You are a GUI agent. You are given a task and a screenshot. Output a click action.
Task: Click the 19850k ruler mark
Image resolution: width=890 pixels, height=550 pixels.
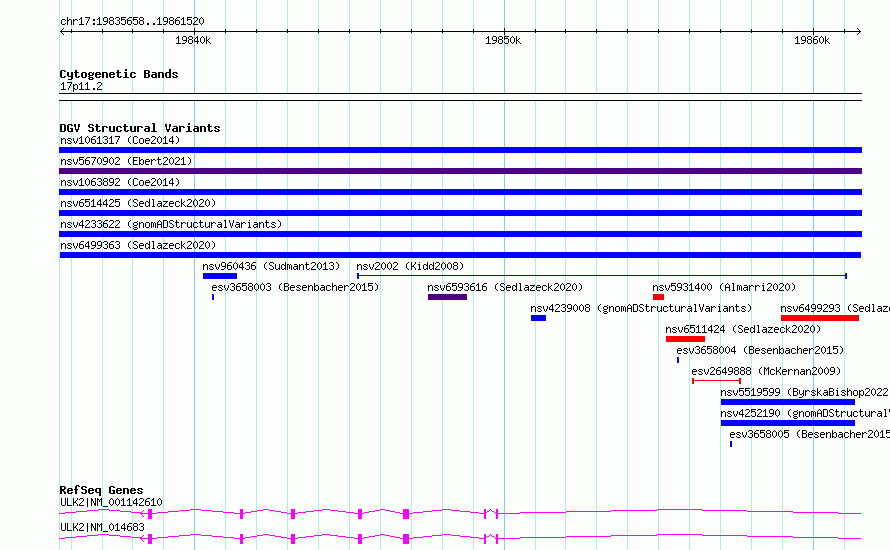(x=503, y=40)
